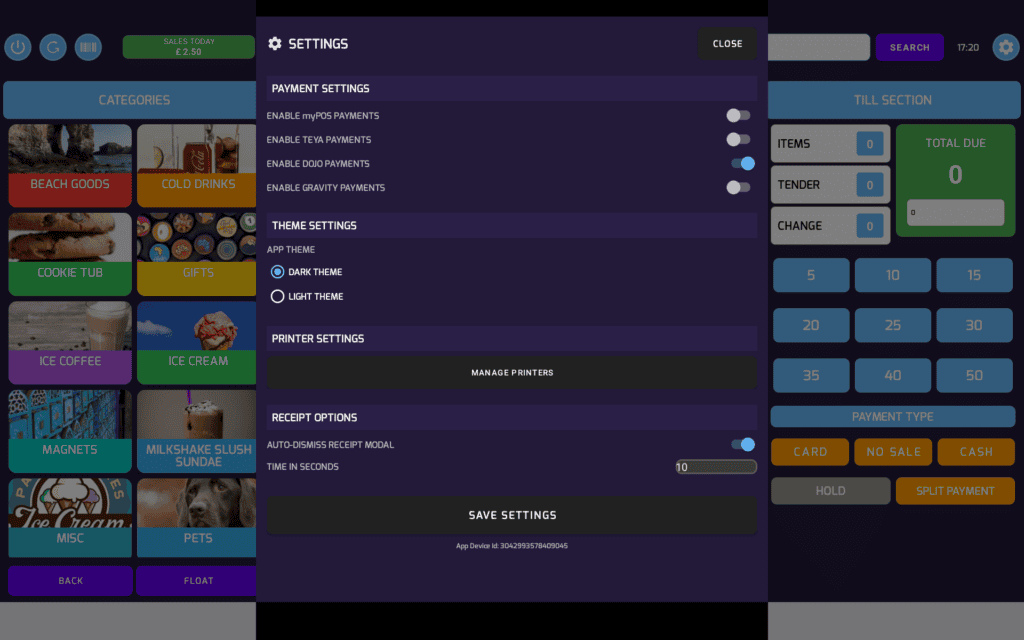
Task: Select the Dark Theme radio button
Action: pyautogui.click(x=278, y=272)
